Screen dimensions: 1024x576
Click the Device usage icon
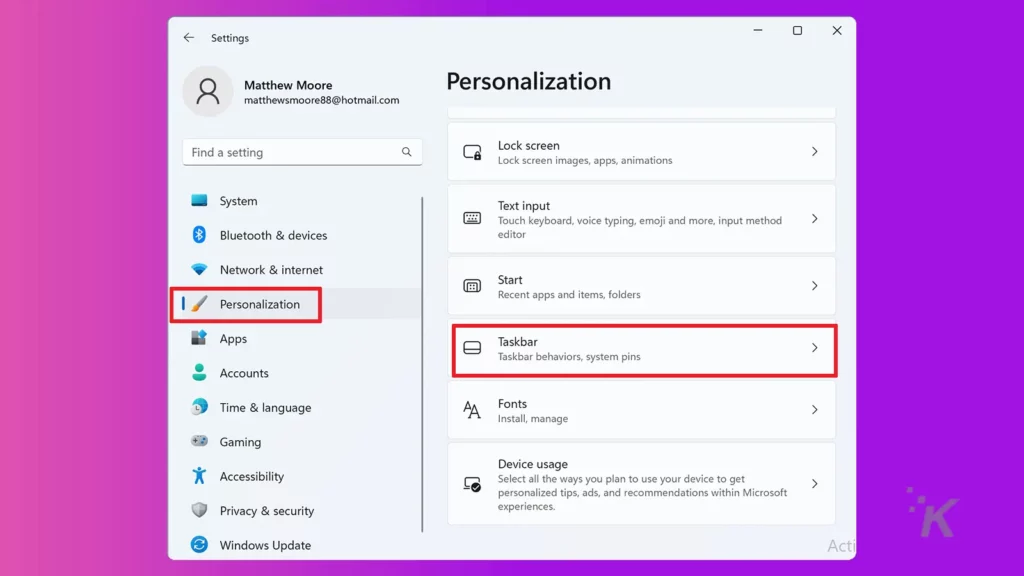(472, 484)
